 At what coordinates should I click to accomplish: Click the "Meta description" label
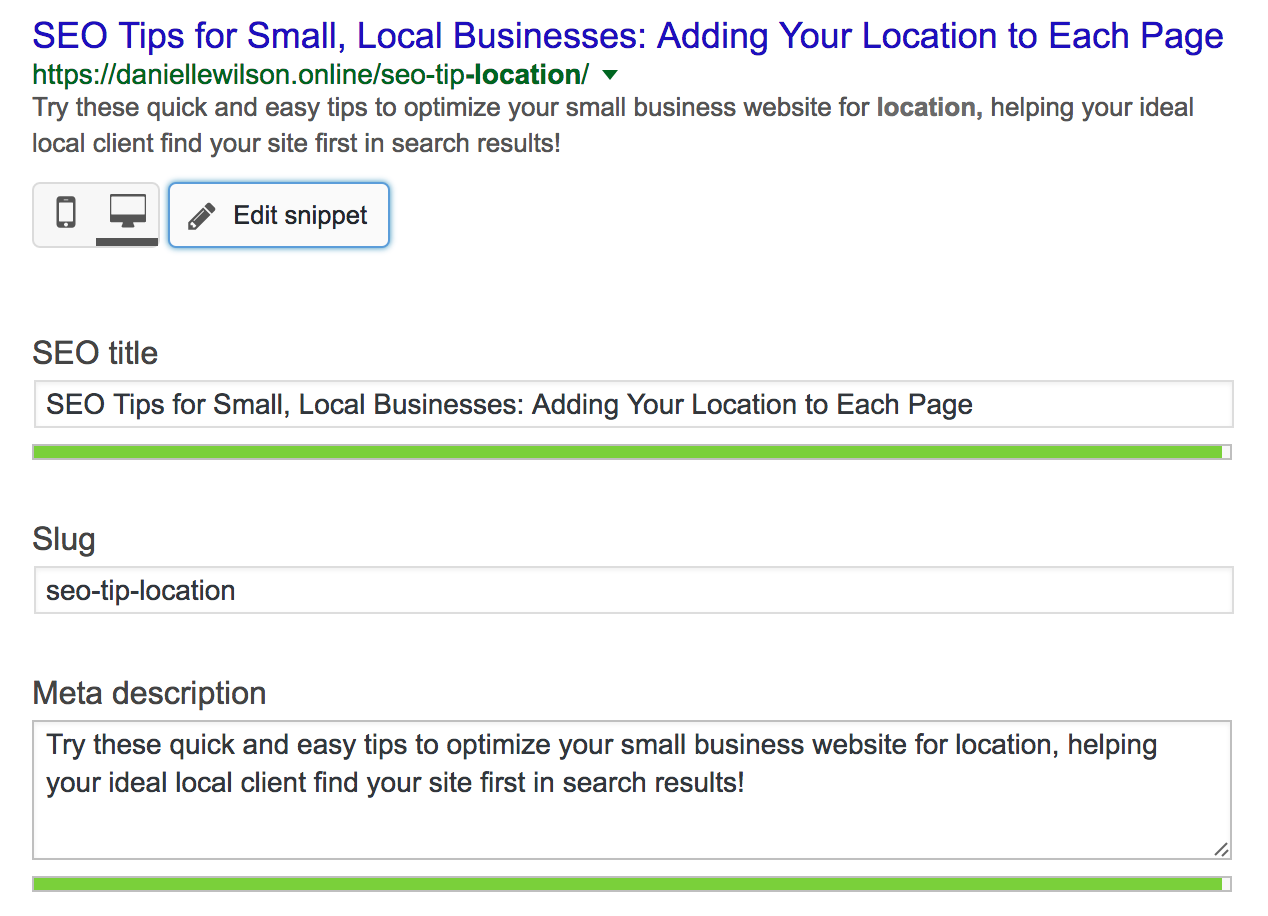[149, 693]
